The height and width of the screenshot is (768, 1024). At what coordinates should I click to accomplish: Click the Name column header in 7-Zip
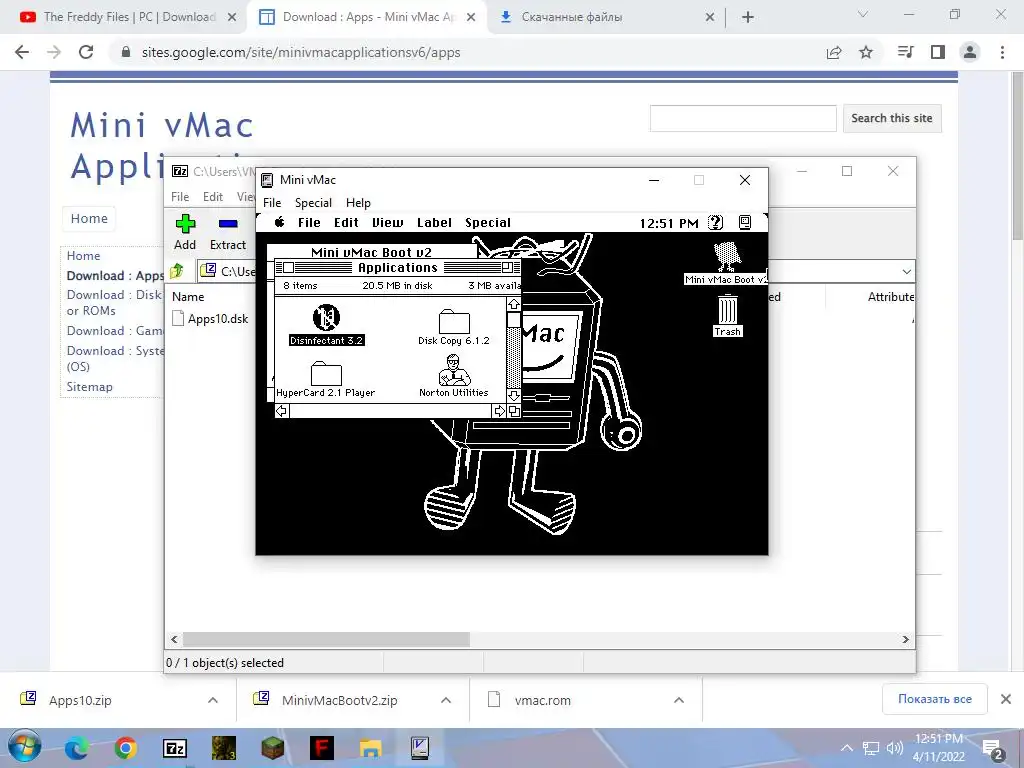(x=188, y=296)
